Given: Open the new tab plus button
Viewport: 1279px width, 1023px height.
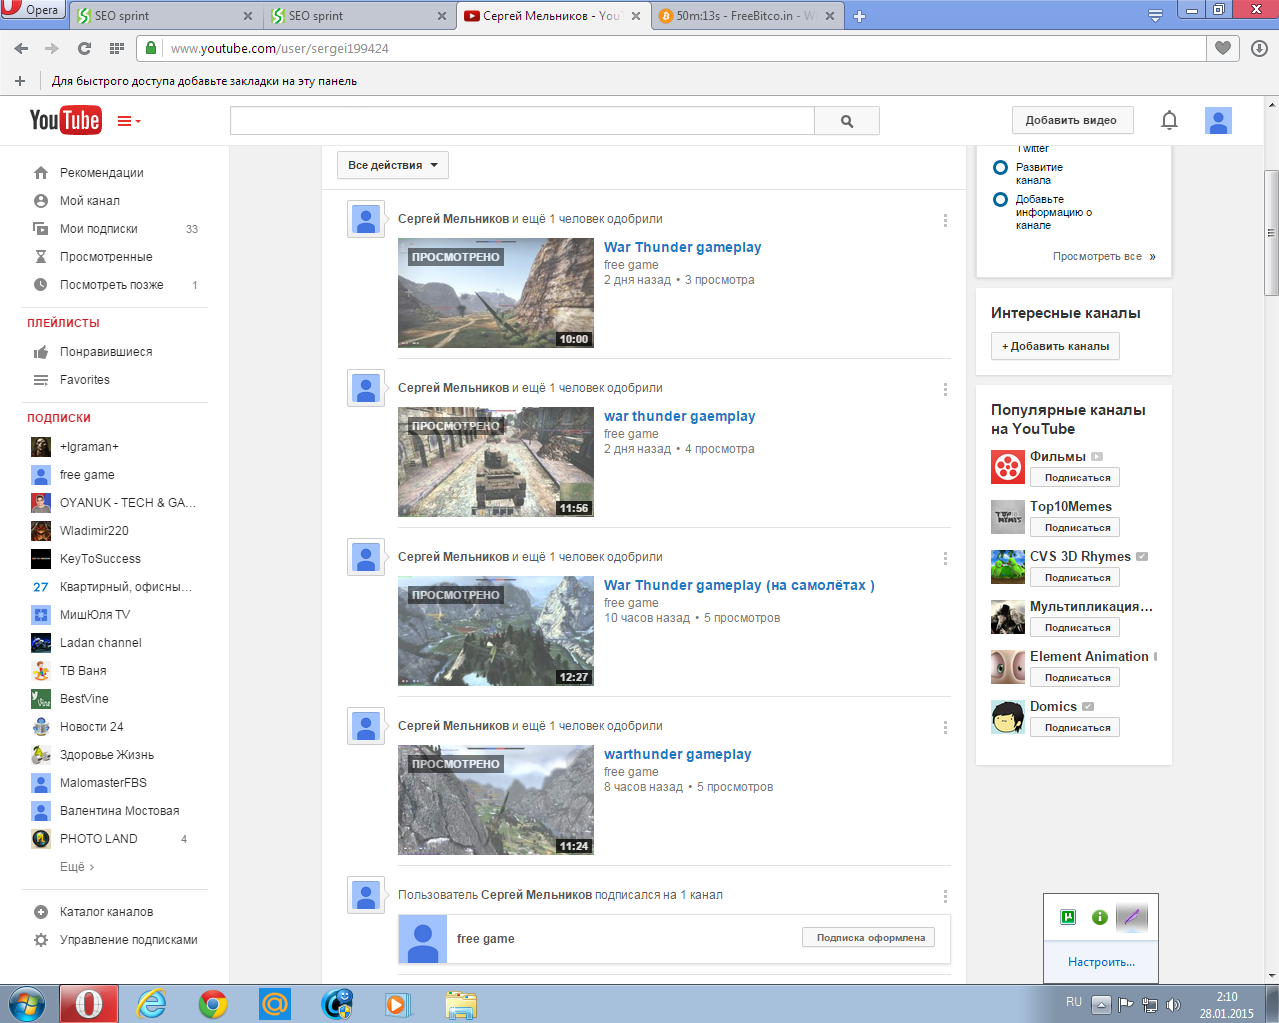Looking at the screenshot, I should [859, 16].
